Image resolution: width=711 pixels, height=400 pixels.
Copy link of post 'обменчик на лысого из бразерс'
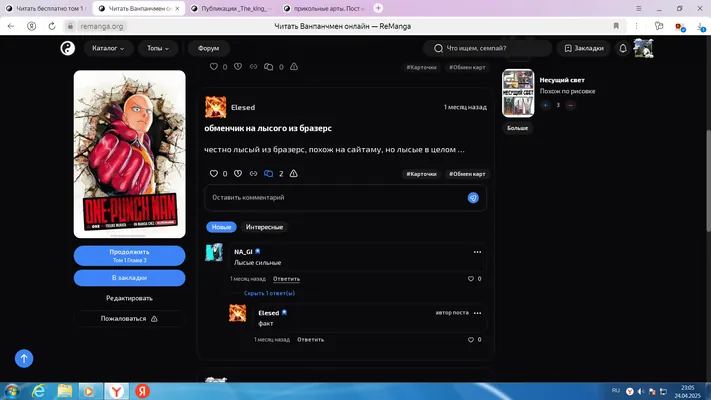253,173
